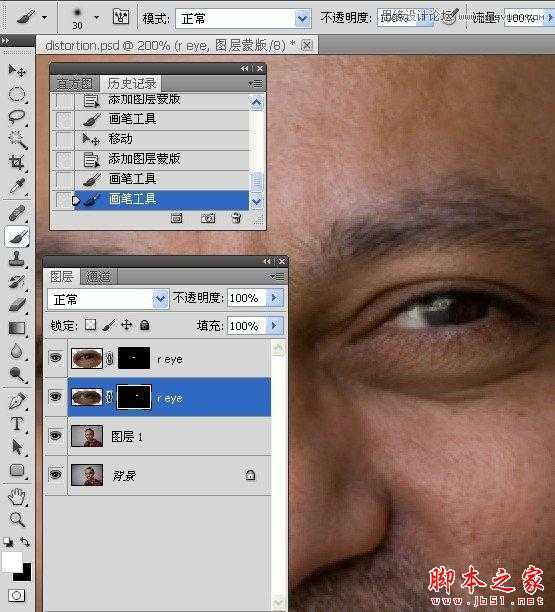Activate the Hand tool
This screenshot has height=612, width=555.
[x=17, y=497]
